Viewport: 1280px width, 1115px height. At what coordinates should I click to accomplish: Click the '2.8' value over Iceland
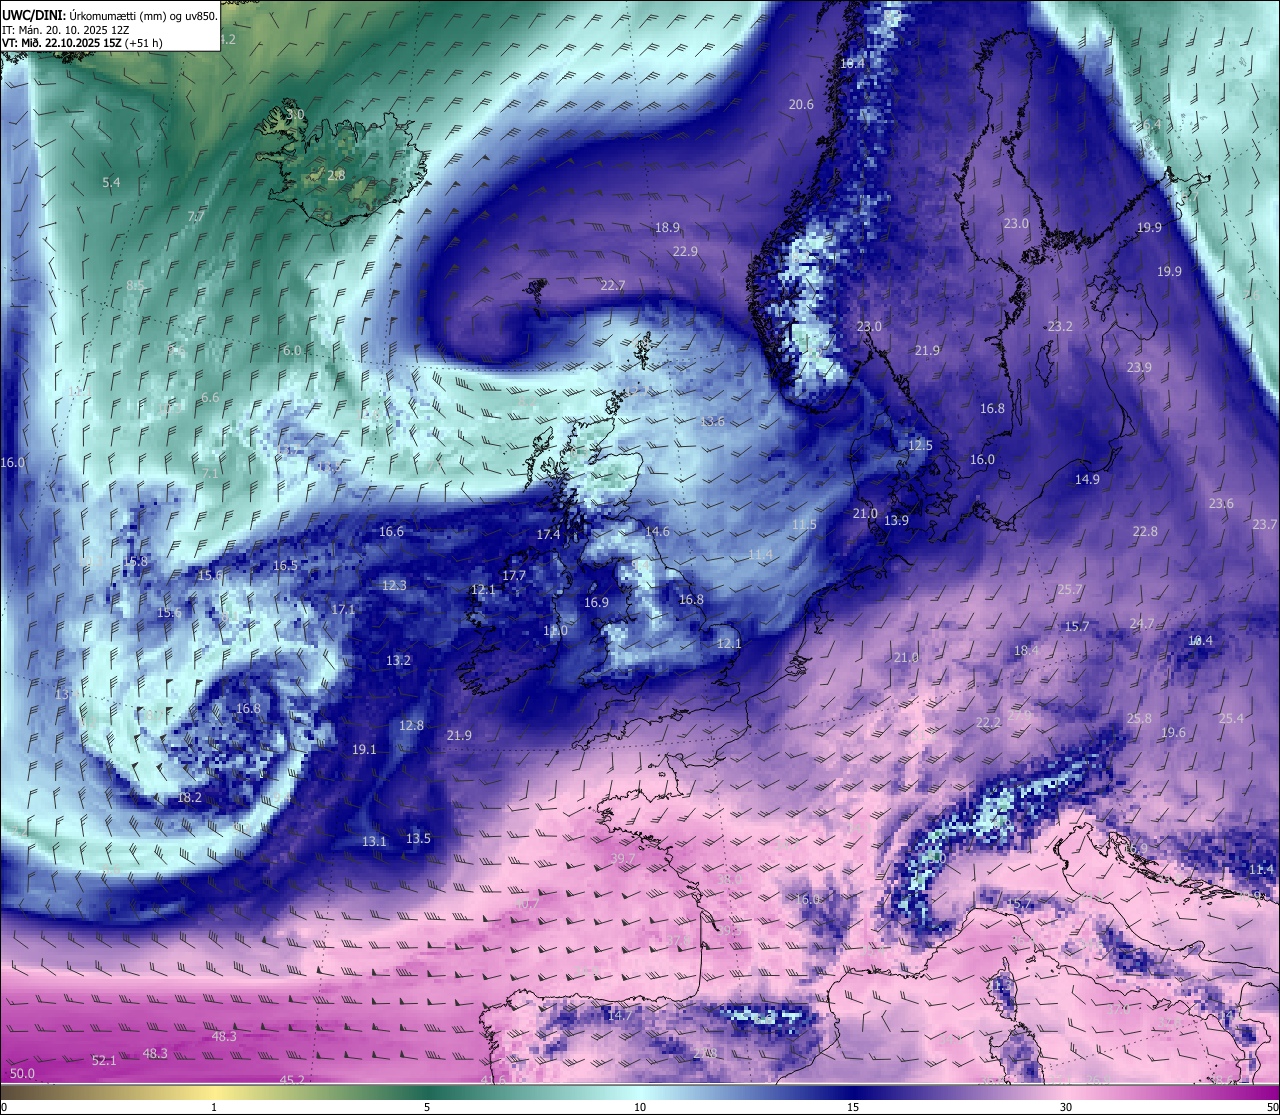click(337, 175)
